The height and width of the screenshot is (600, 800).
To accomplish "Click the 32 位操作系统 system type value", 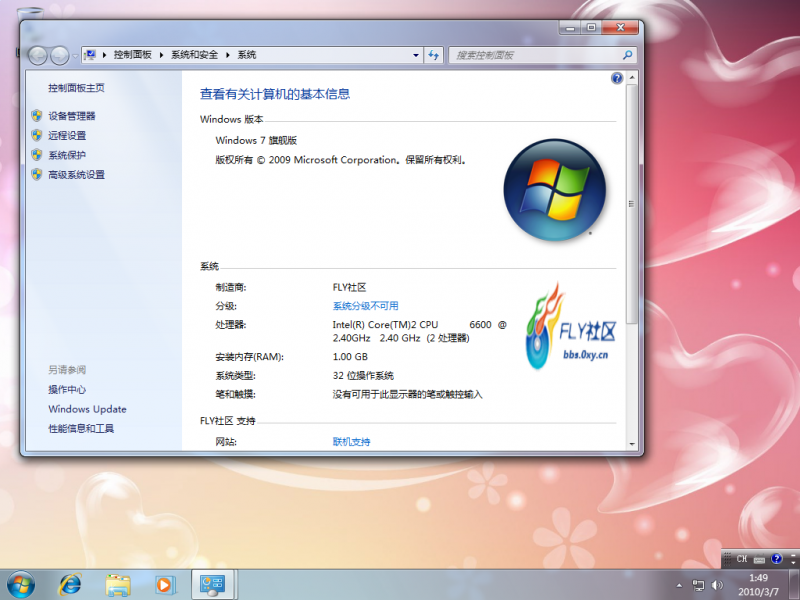I will coord(363,376).
